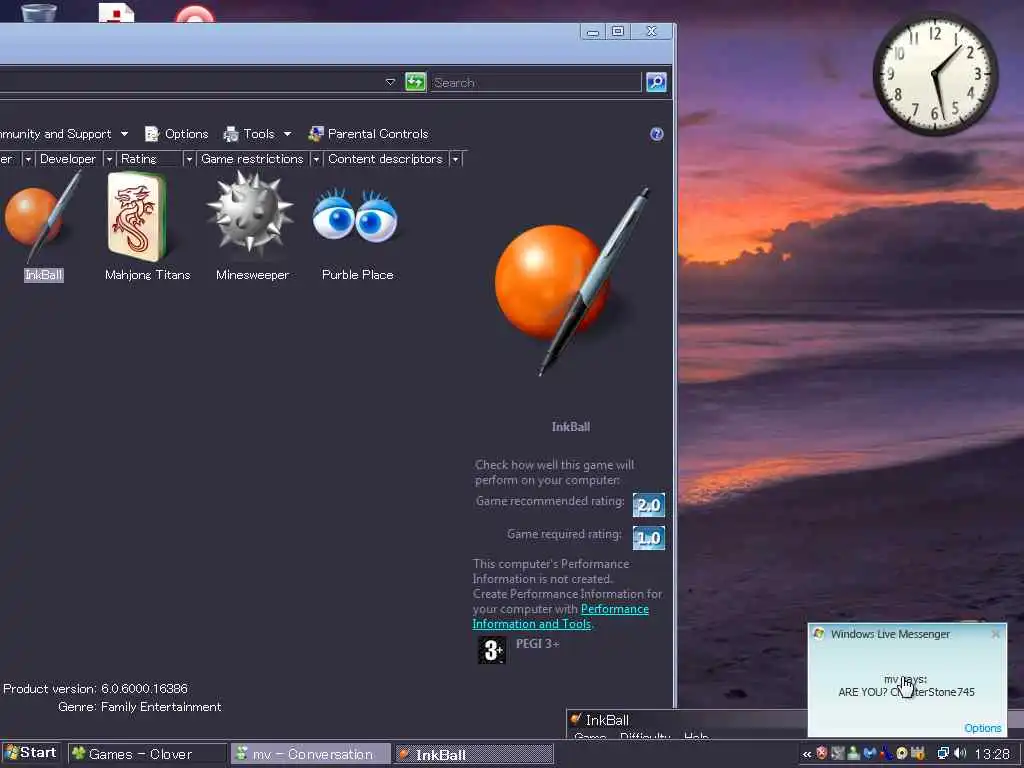Open the Rating column dropdown arrow
This screenshot has height=768, width=1024.
189,159
